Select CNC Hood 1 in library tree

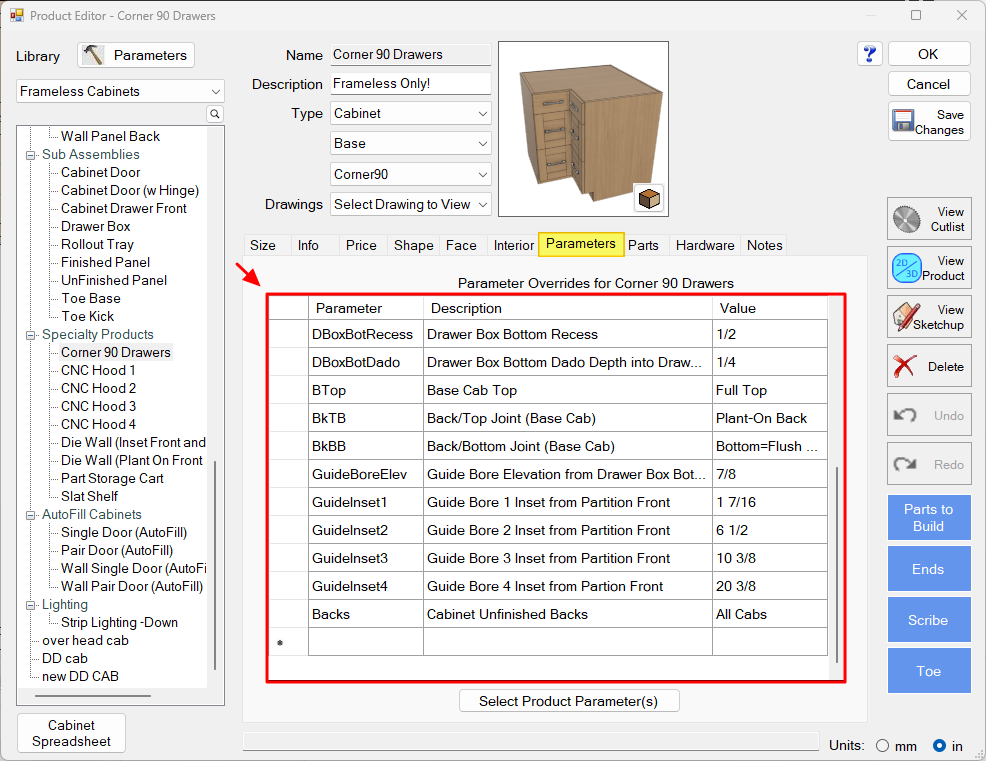tap(98, 370)
